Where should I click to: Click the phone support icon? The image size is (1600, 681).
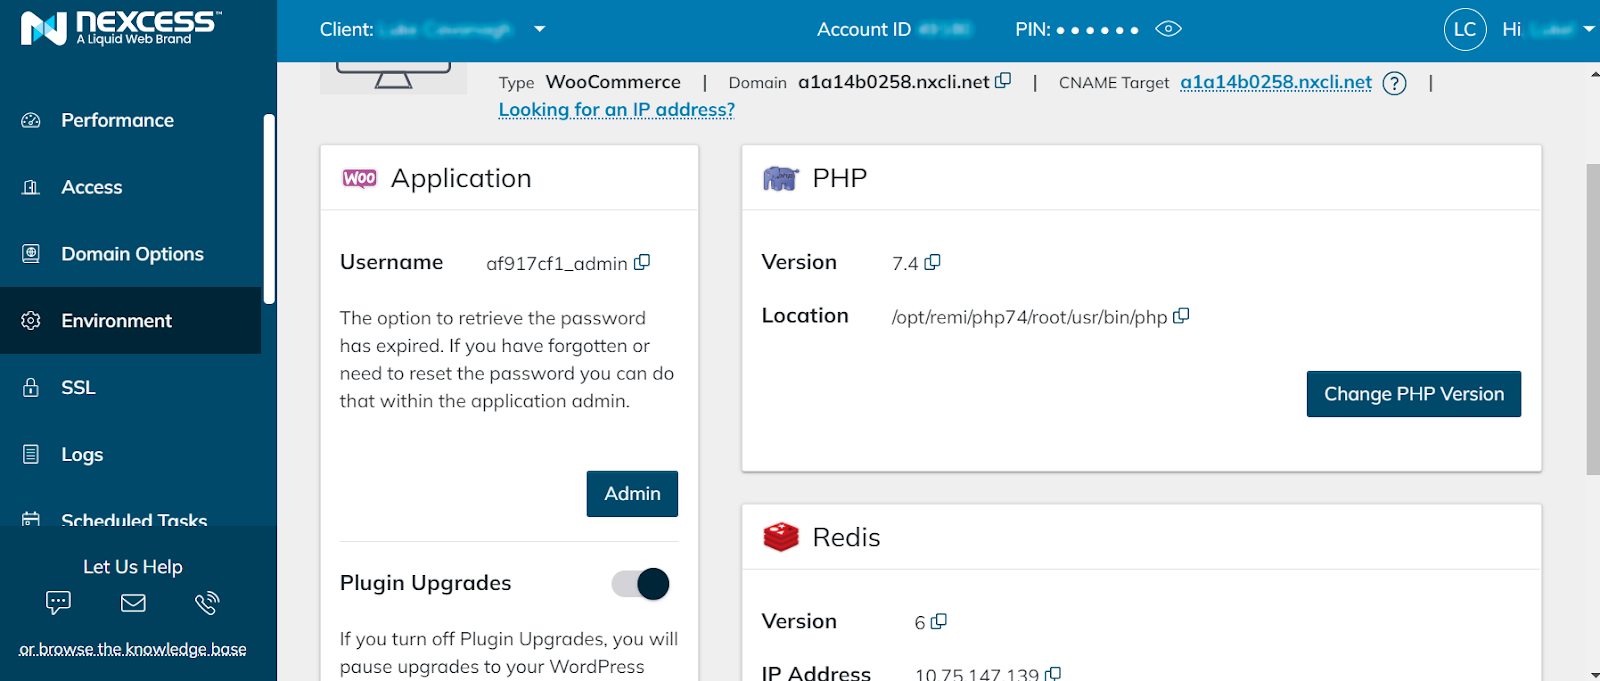pos(207,602)
